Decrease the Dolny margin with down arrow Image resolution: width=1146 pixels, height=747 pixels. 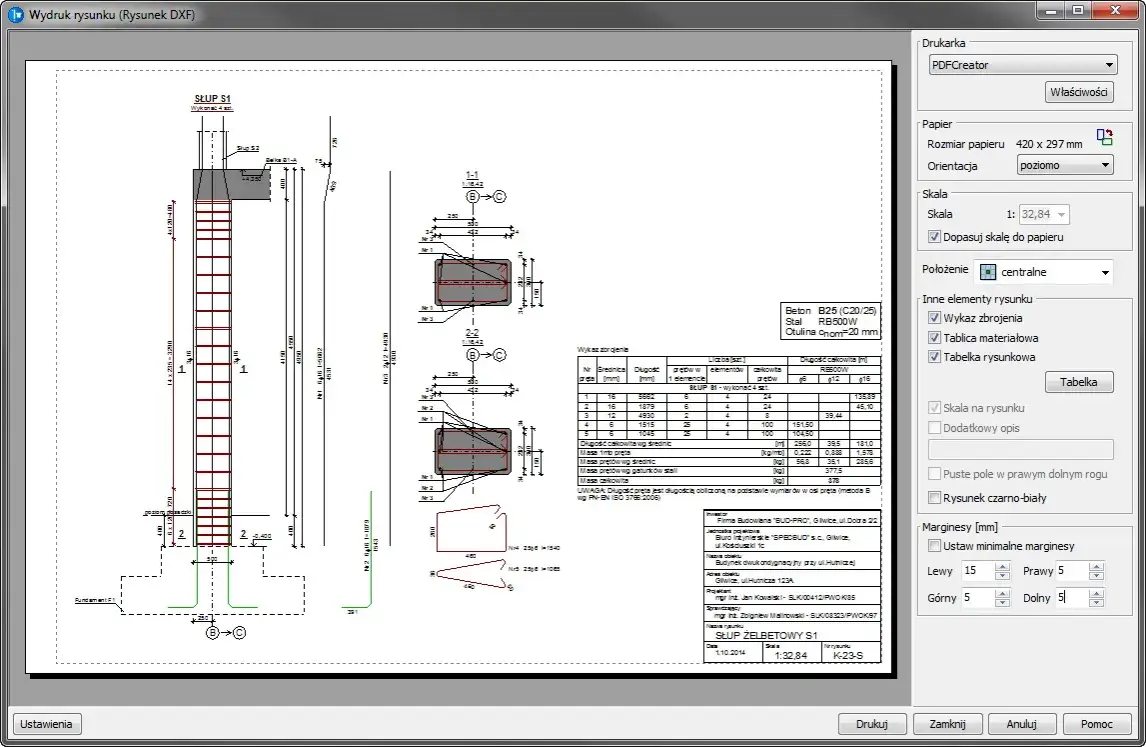point(1097,603)
